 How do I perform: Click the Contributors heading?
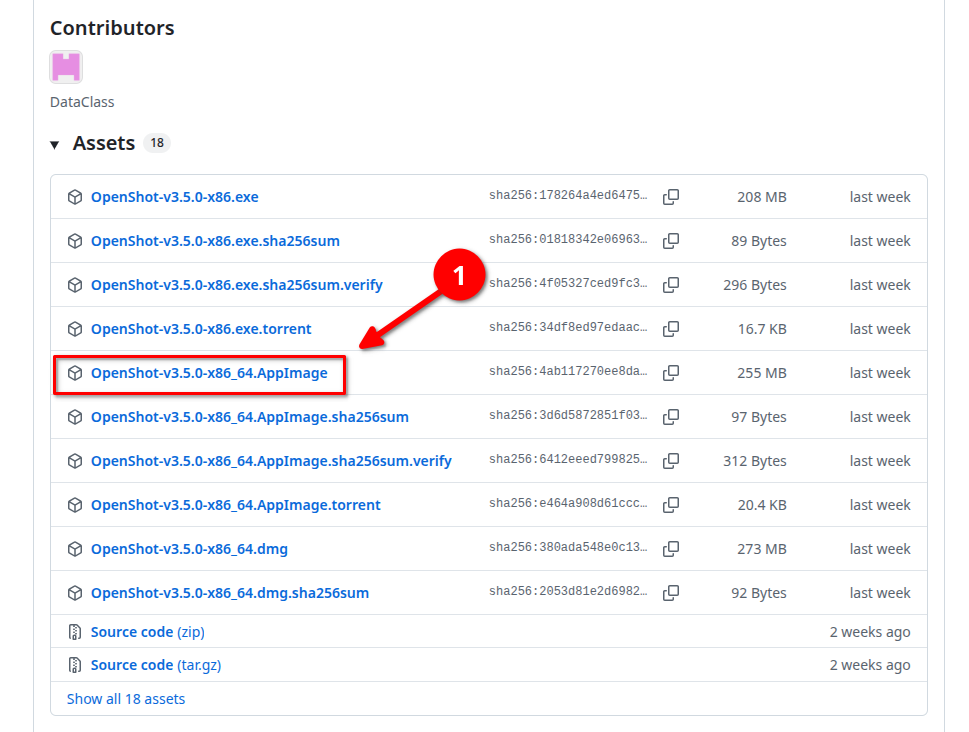click(x=112, y=28)
